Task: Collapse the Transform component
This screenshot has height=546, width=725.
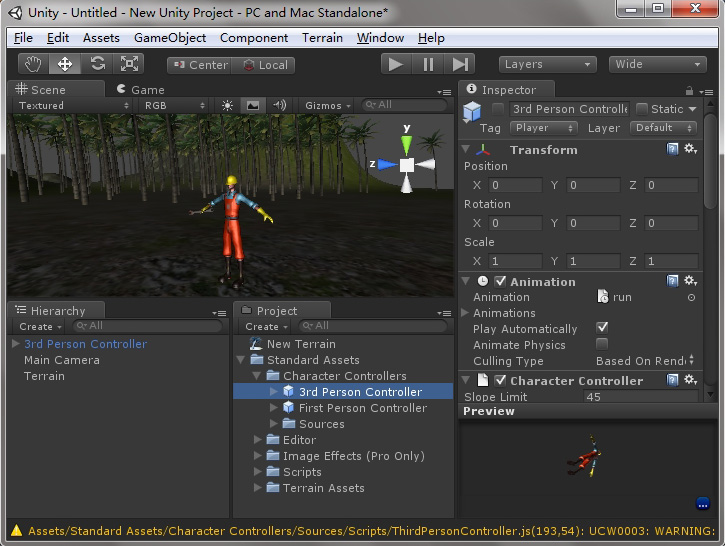Action: point(466,149)
